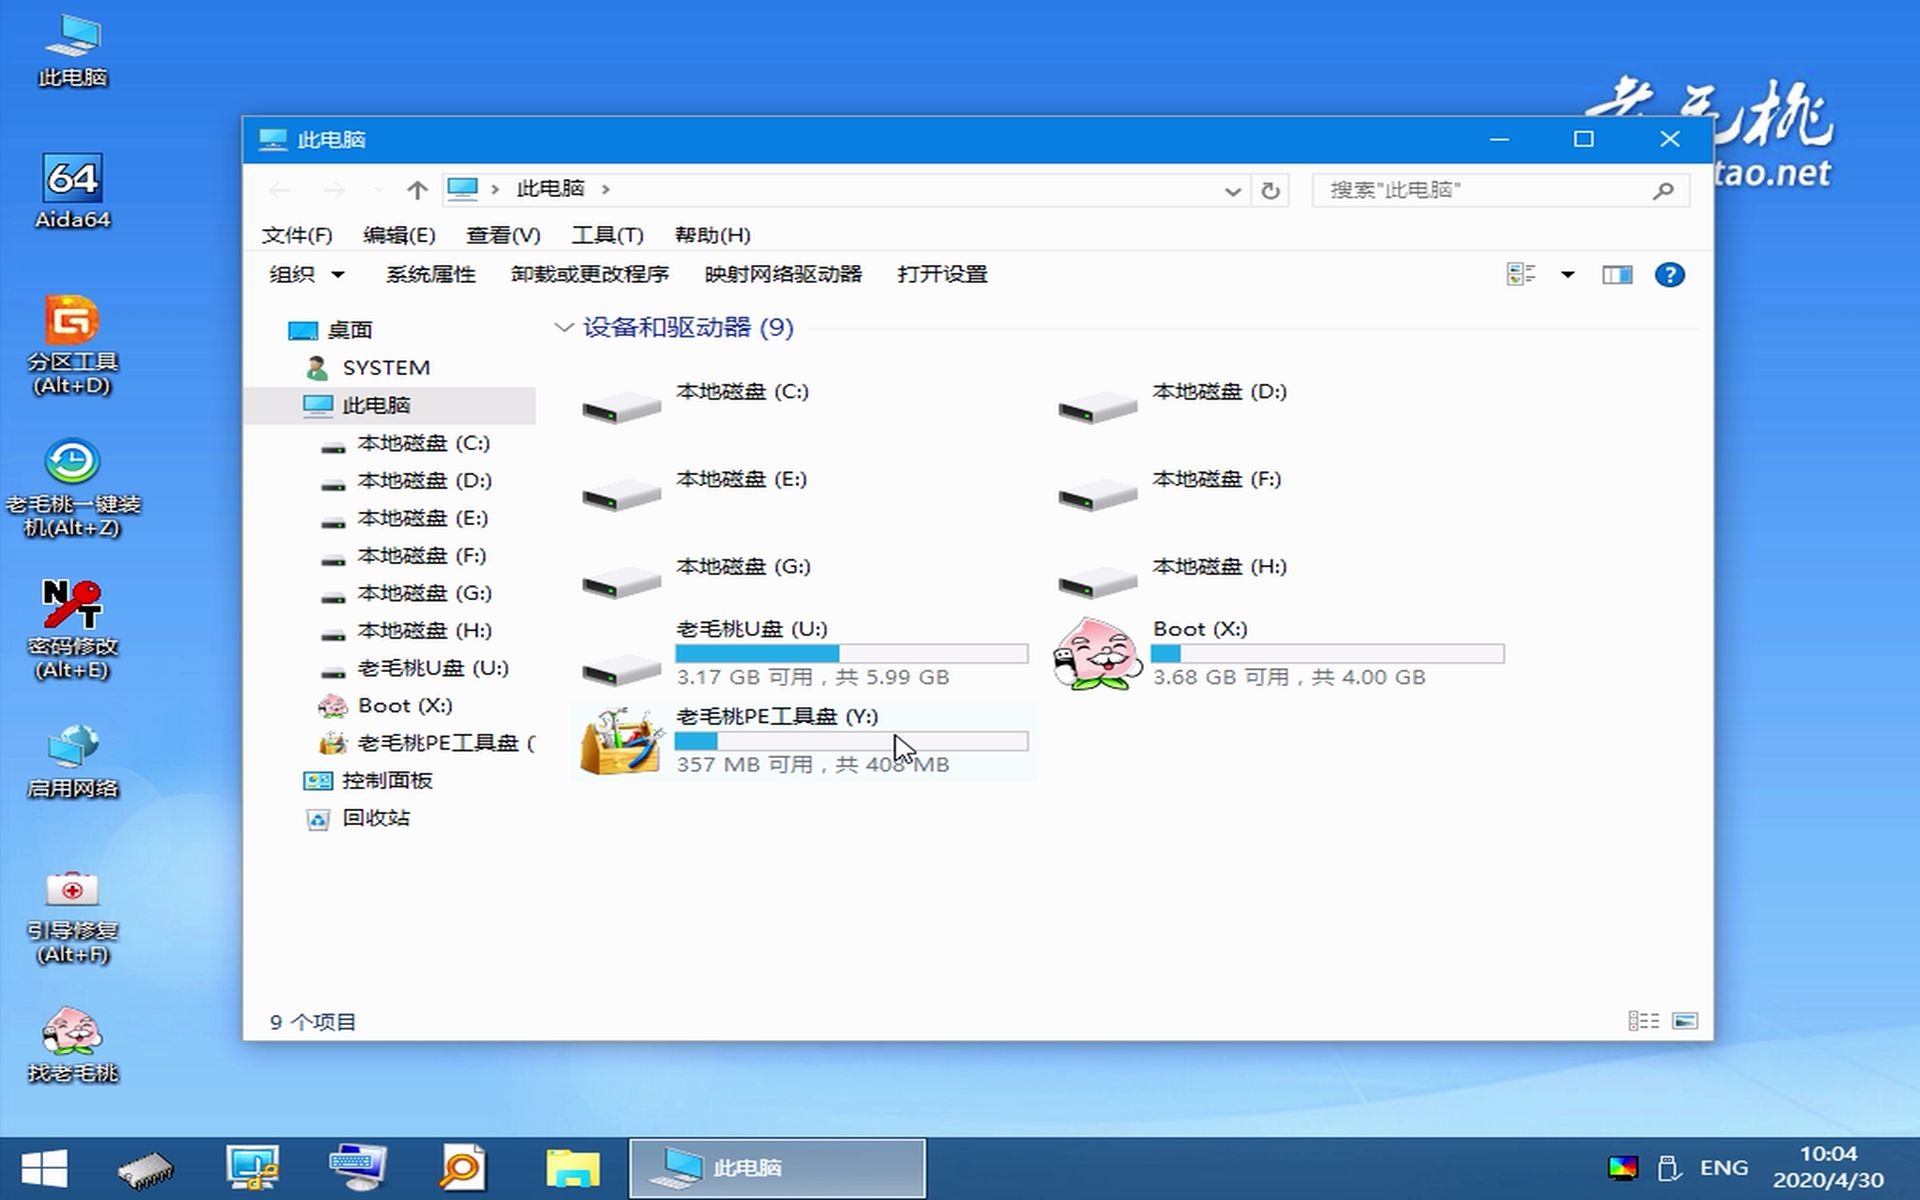
Task: Toggle the preview pane button
Action: click(1617, 274)
